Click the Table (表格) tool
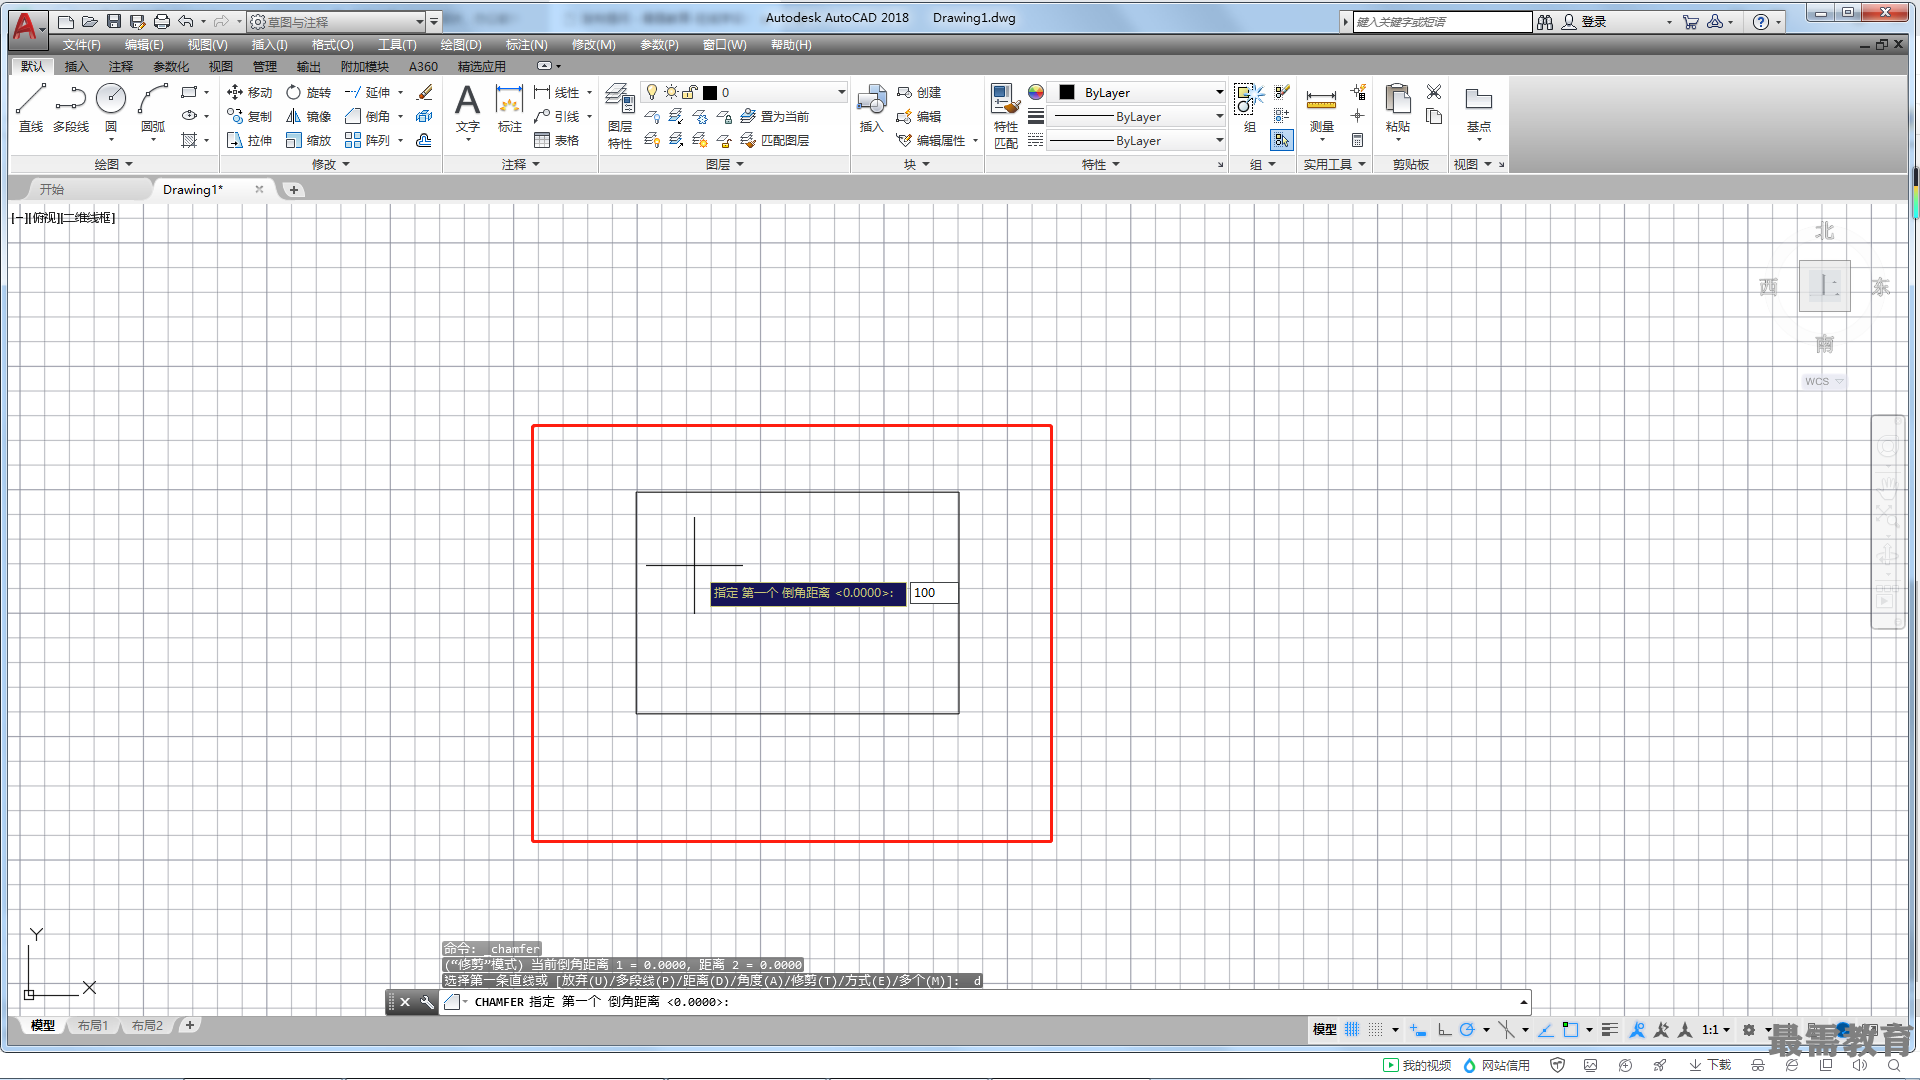This screenshot has height=1080, width=1920. pyautogui.click(x=557, y=140)
